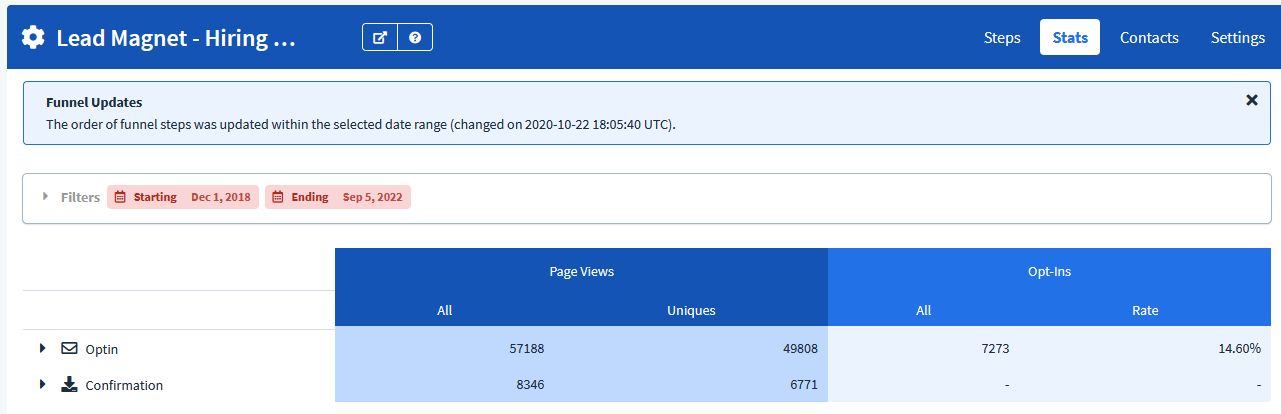Open the Contacts tab
1281x414 pixels.
[1149, 37]
